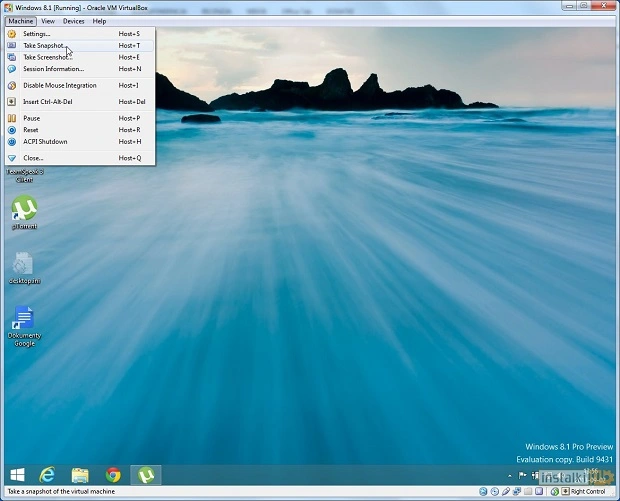Click the Machine menu in menu bar

pos(21,21)
